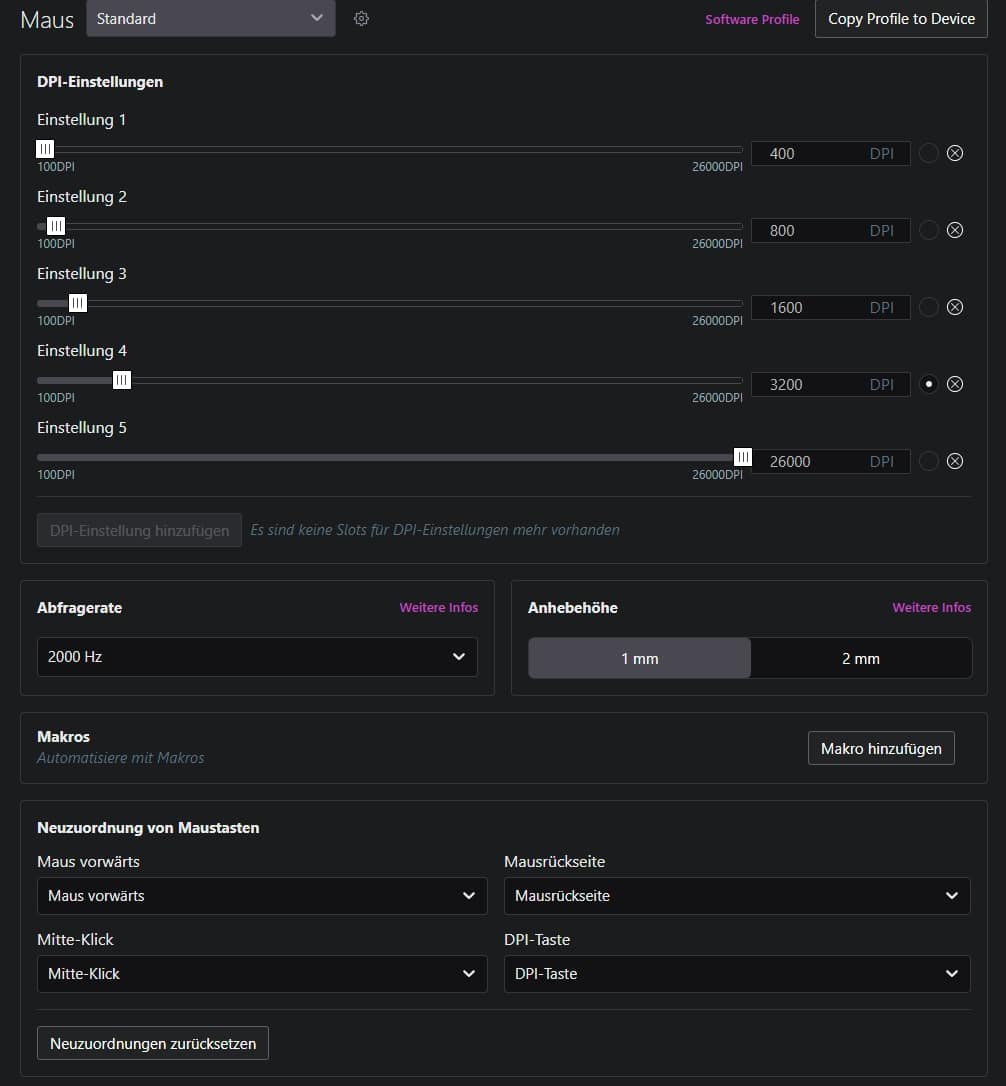
Task: Activate Einstellung 1 radio button
Action: (929, 153)
